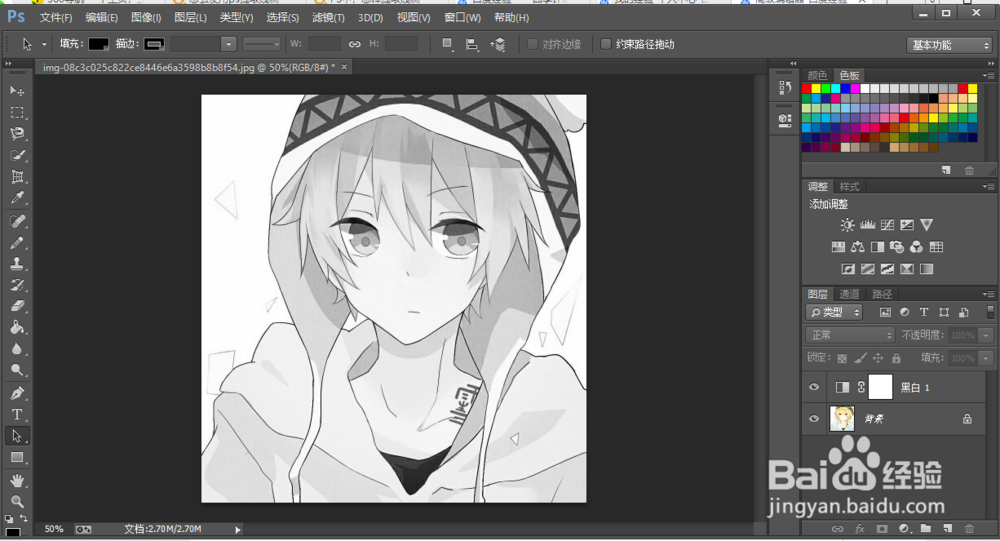Open the 窗口(W) menu
Image resolution: width=1000 pixels, height=541 pixels.
462,17
